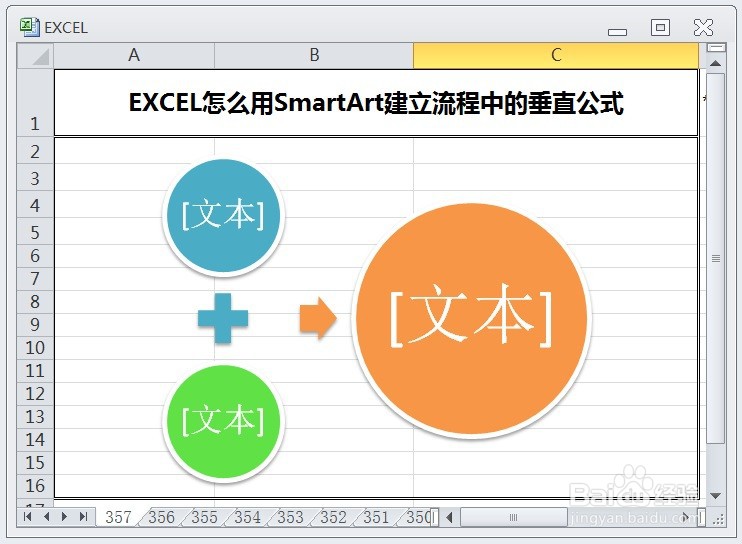Switch to sheet tab 353
The image size is (742, 544).
[x=290, y=517]
